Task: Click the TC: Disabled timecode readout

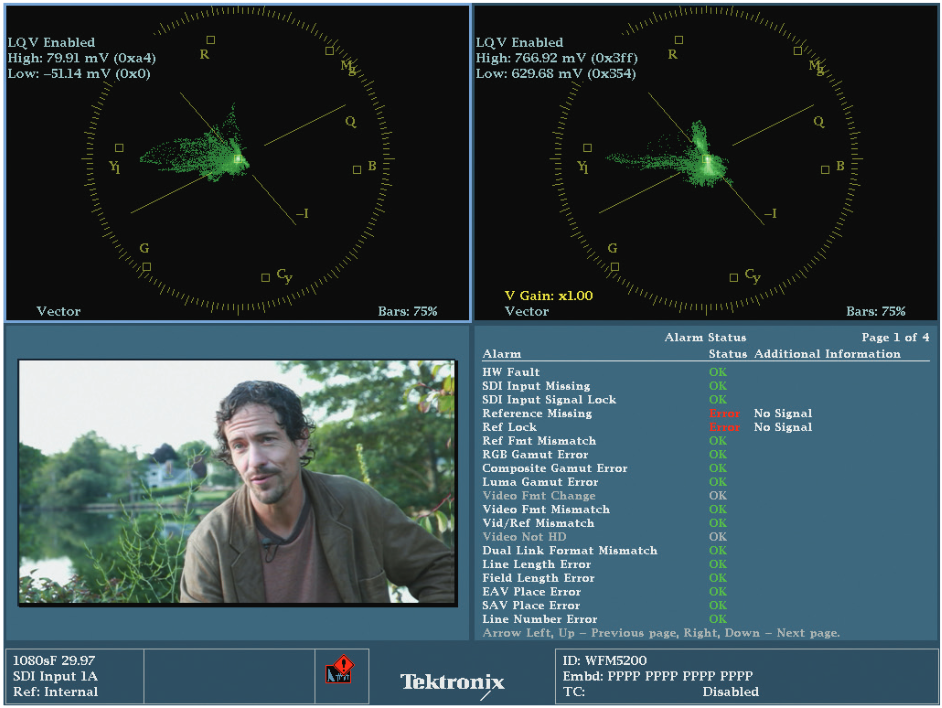Action: (x=660, y=692)
